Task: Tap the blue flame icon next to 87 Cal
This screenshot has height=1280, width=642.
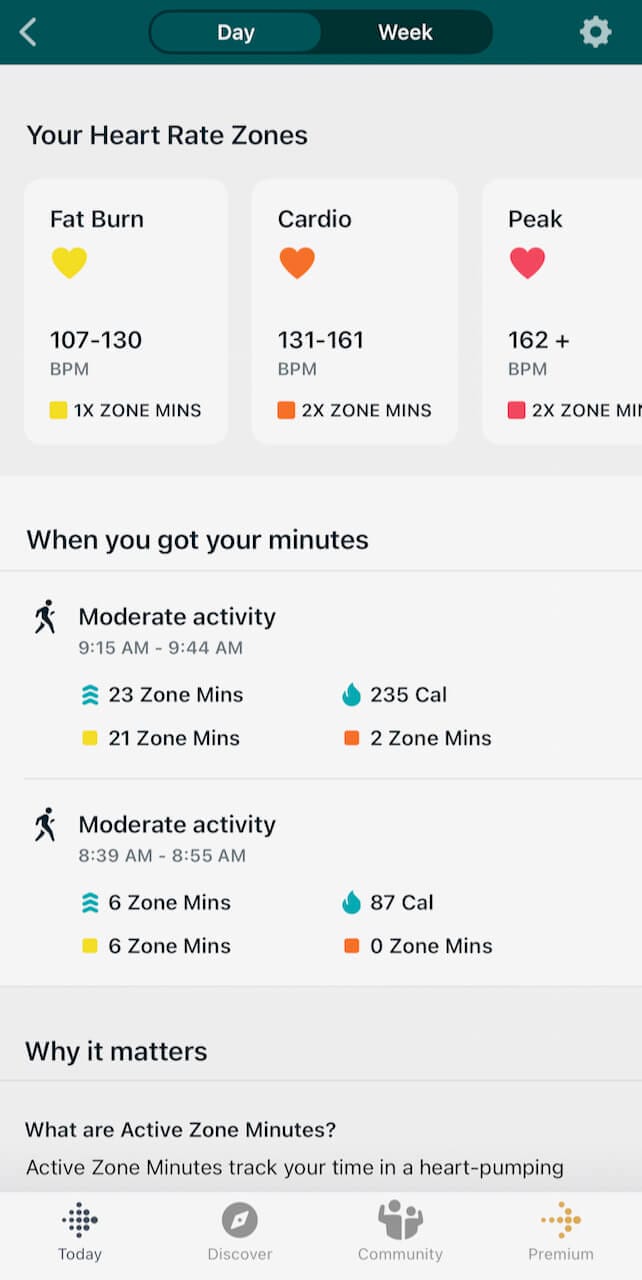Action: click(x=351, y=902)
